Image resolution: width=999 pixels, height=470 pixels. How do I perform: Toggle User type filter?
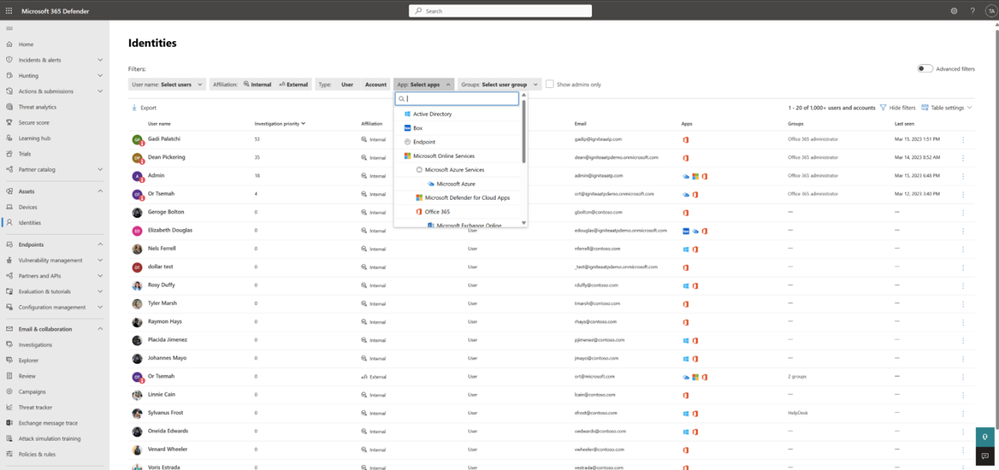347,84
